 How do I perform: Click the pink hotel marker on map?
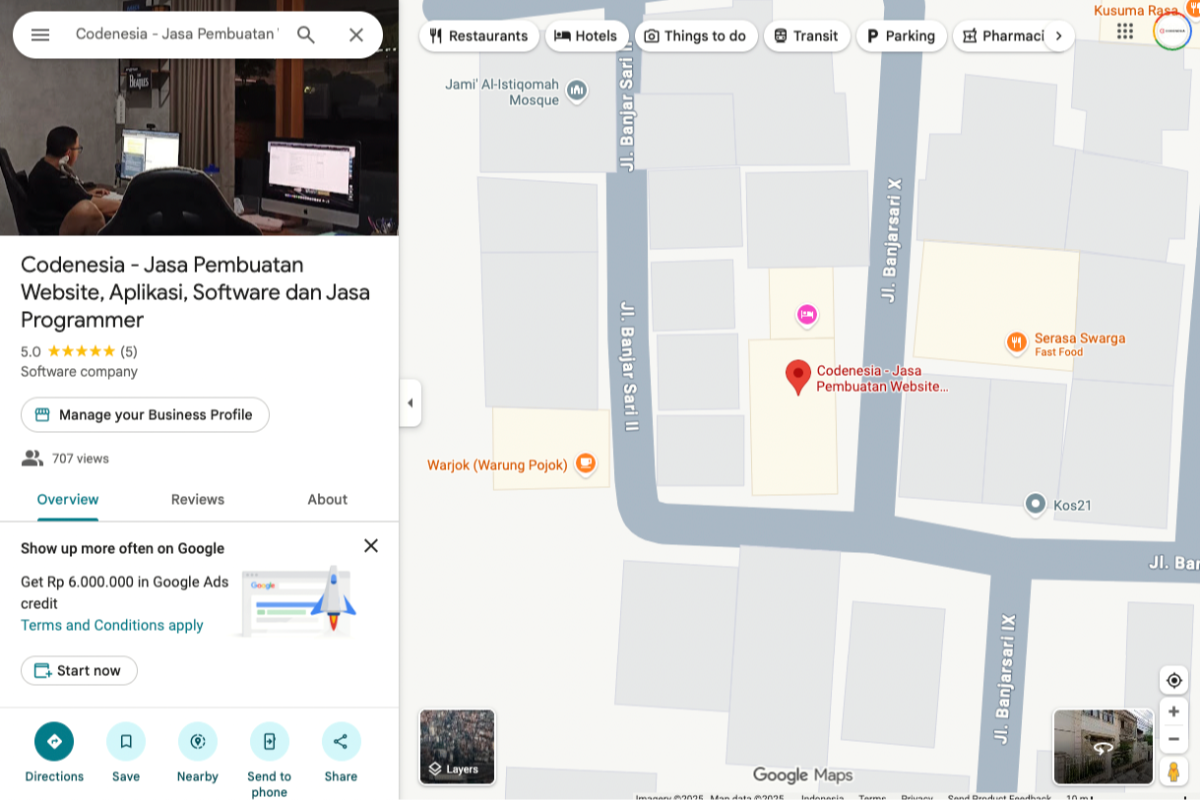coord(807,316)
